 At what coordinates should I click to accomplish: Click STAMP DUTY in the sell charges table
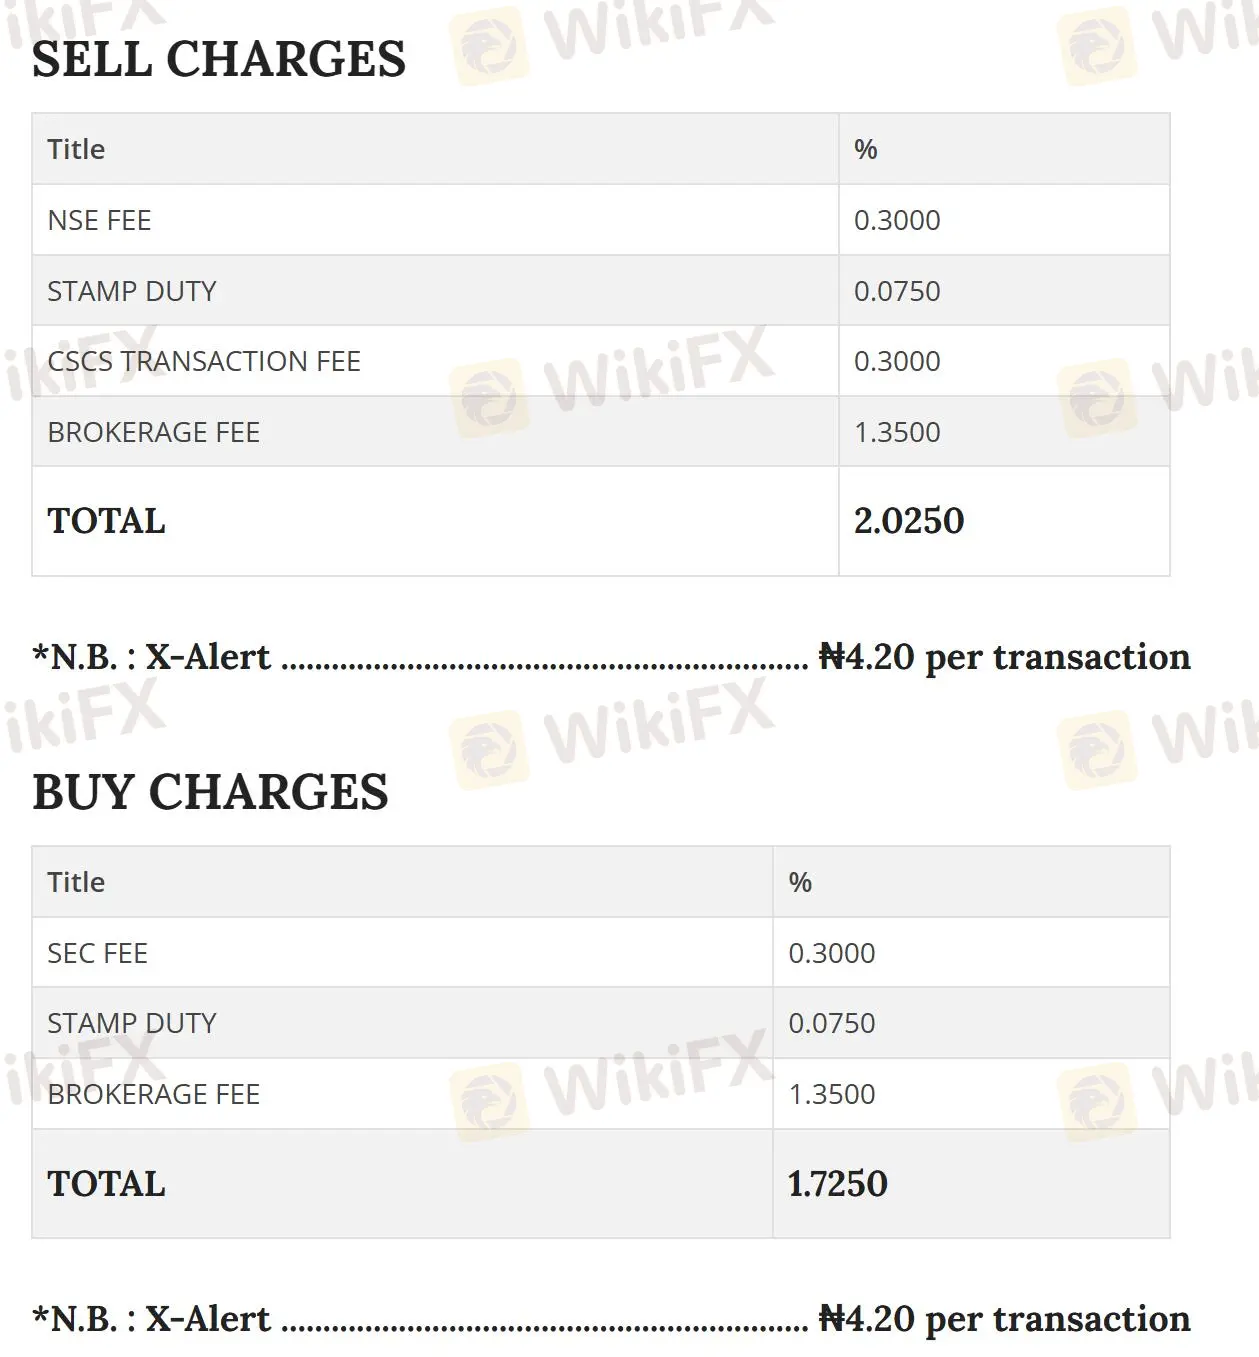[132, 291]
